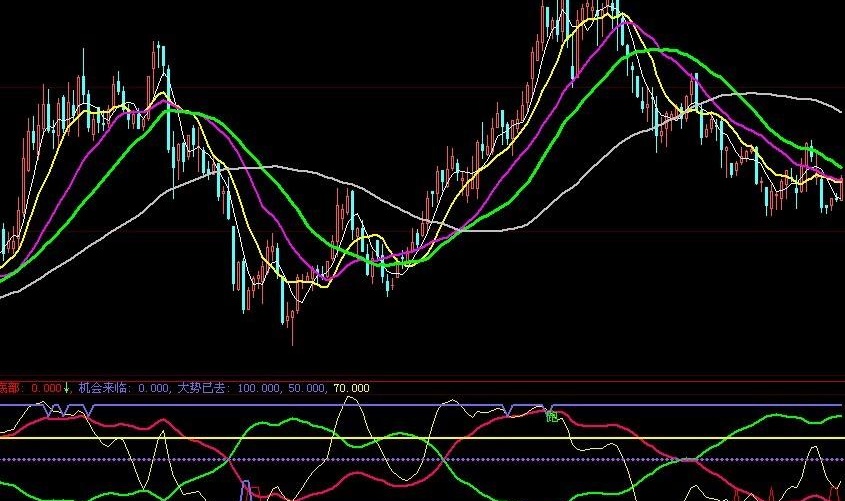Click the white 70.000 indicator value

(x=351, y=388)
